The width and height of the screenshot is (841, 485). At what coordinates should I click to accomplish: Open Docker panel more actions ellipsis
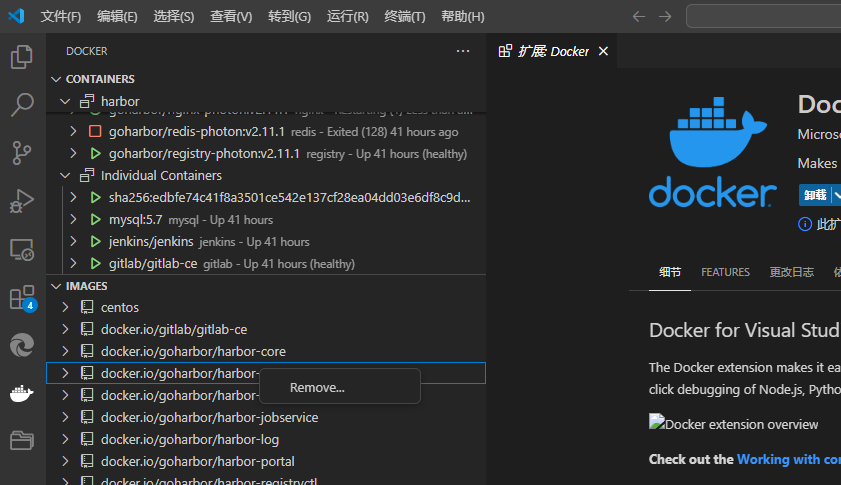(463, 51)
